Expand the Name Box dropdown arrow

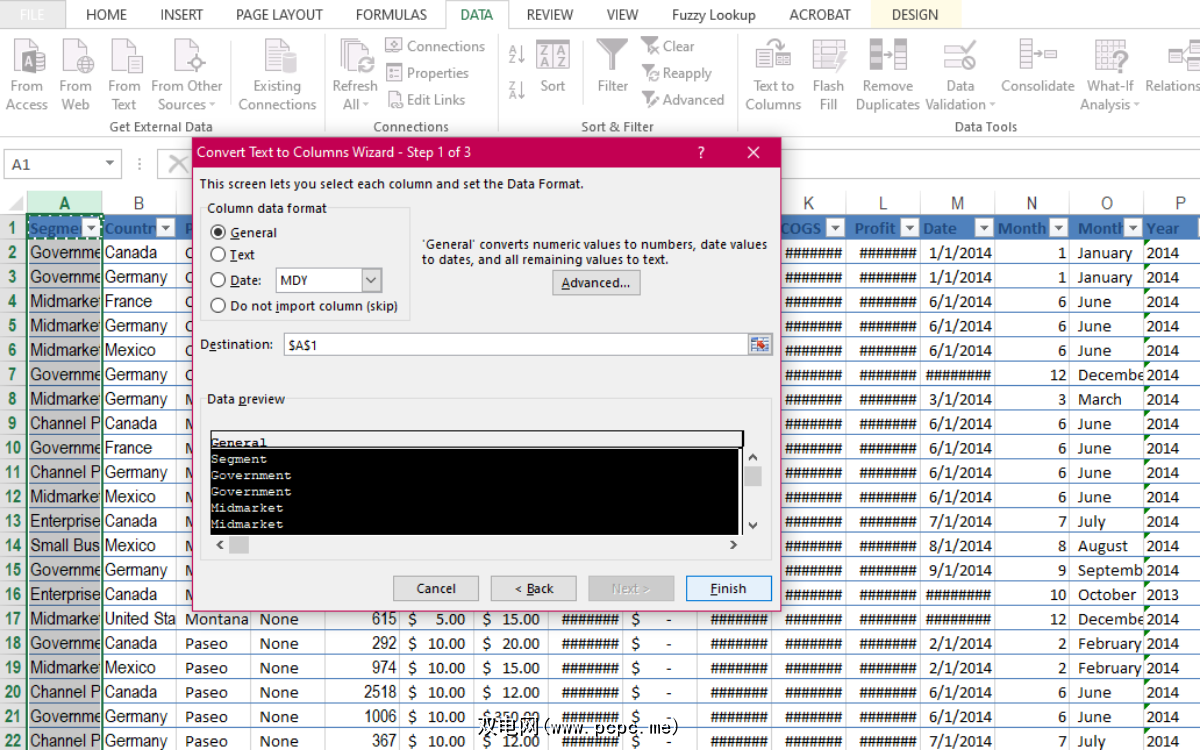coord(110,164)
